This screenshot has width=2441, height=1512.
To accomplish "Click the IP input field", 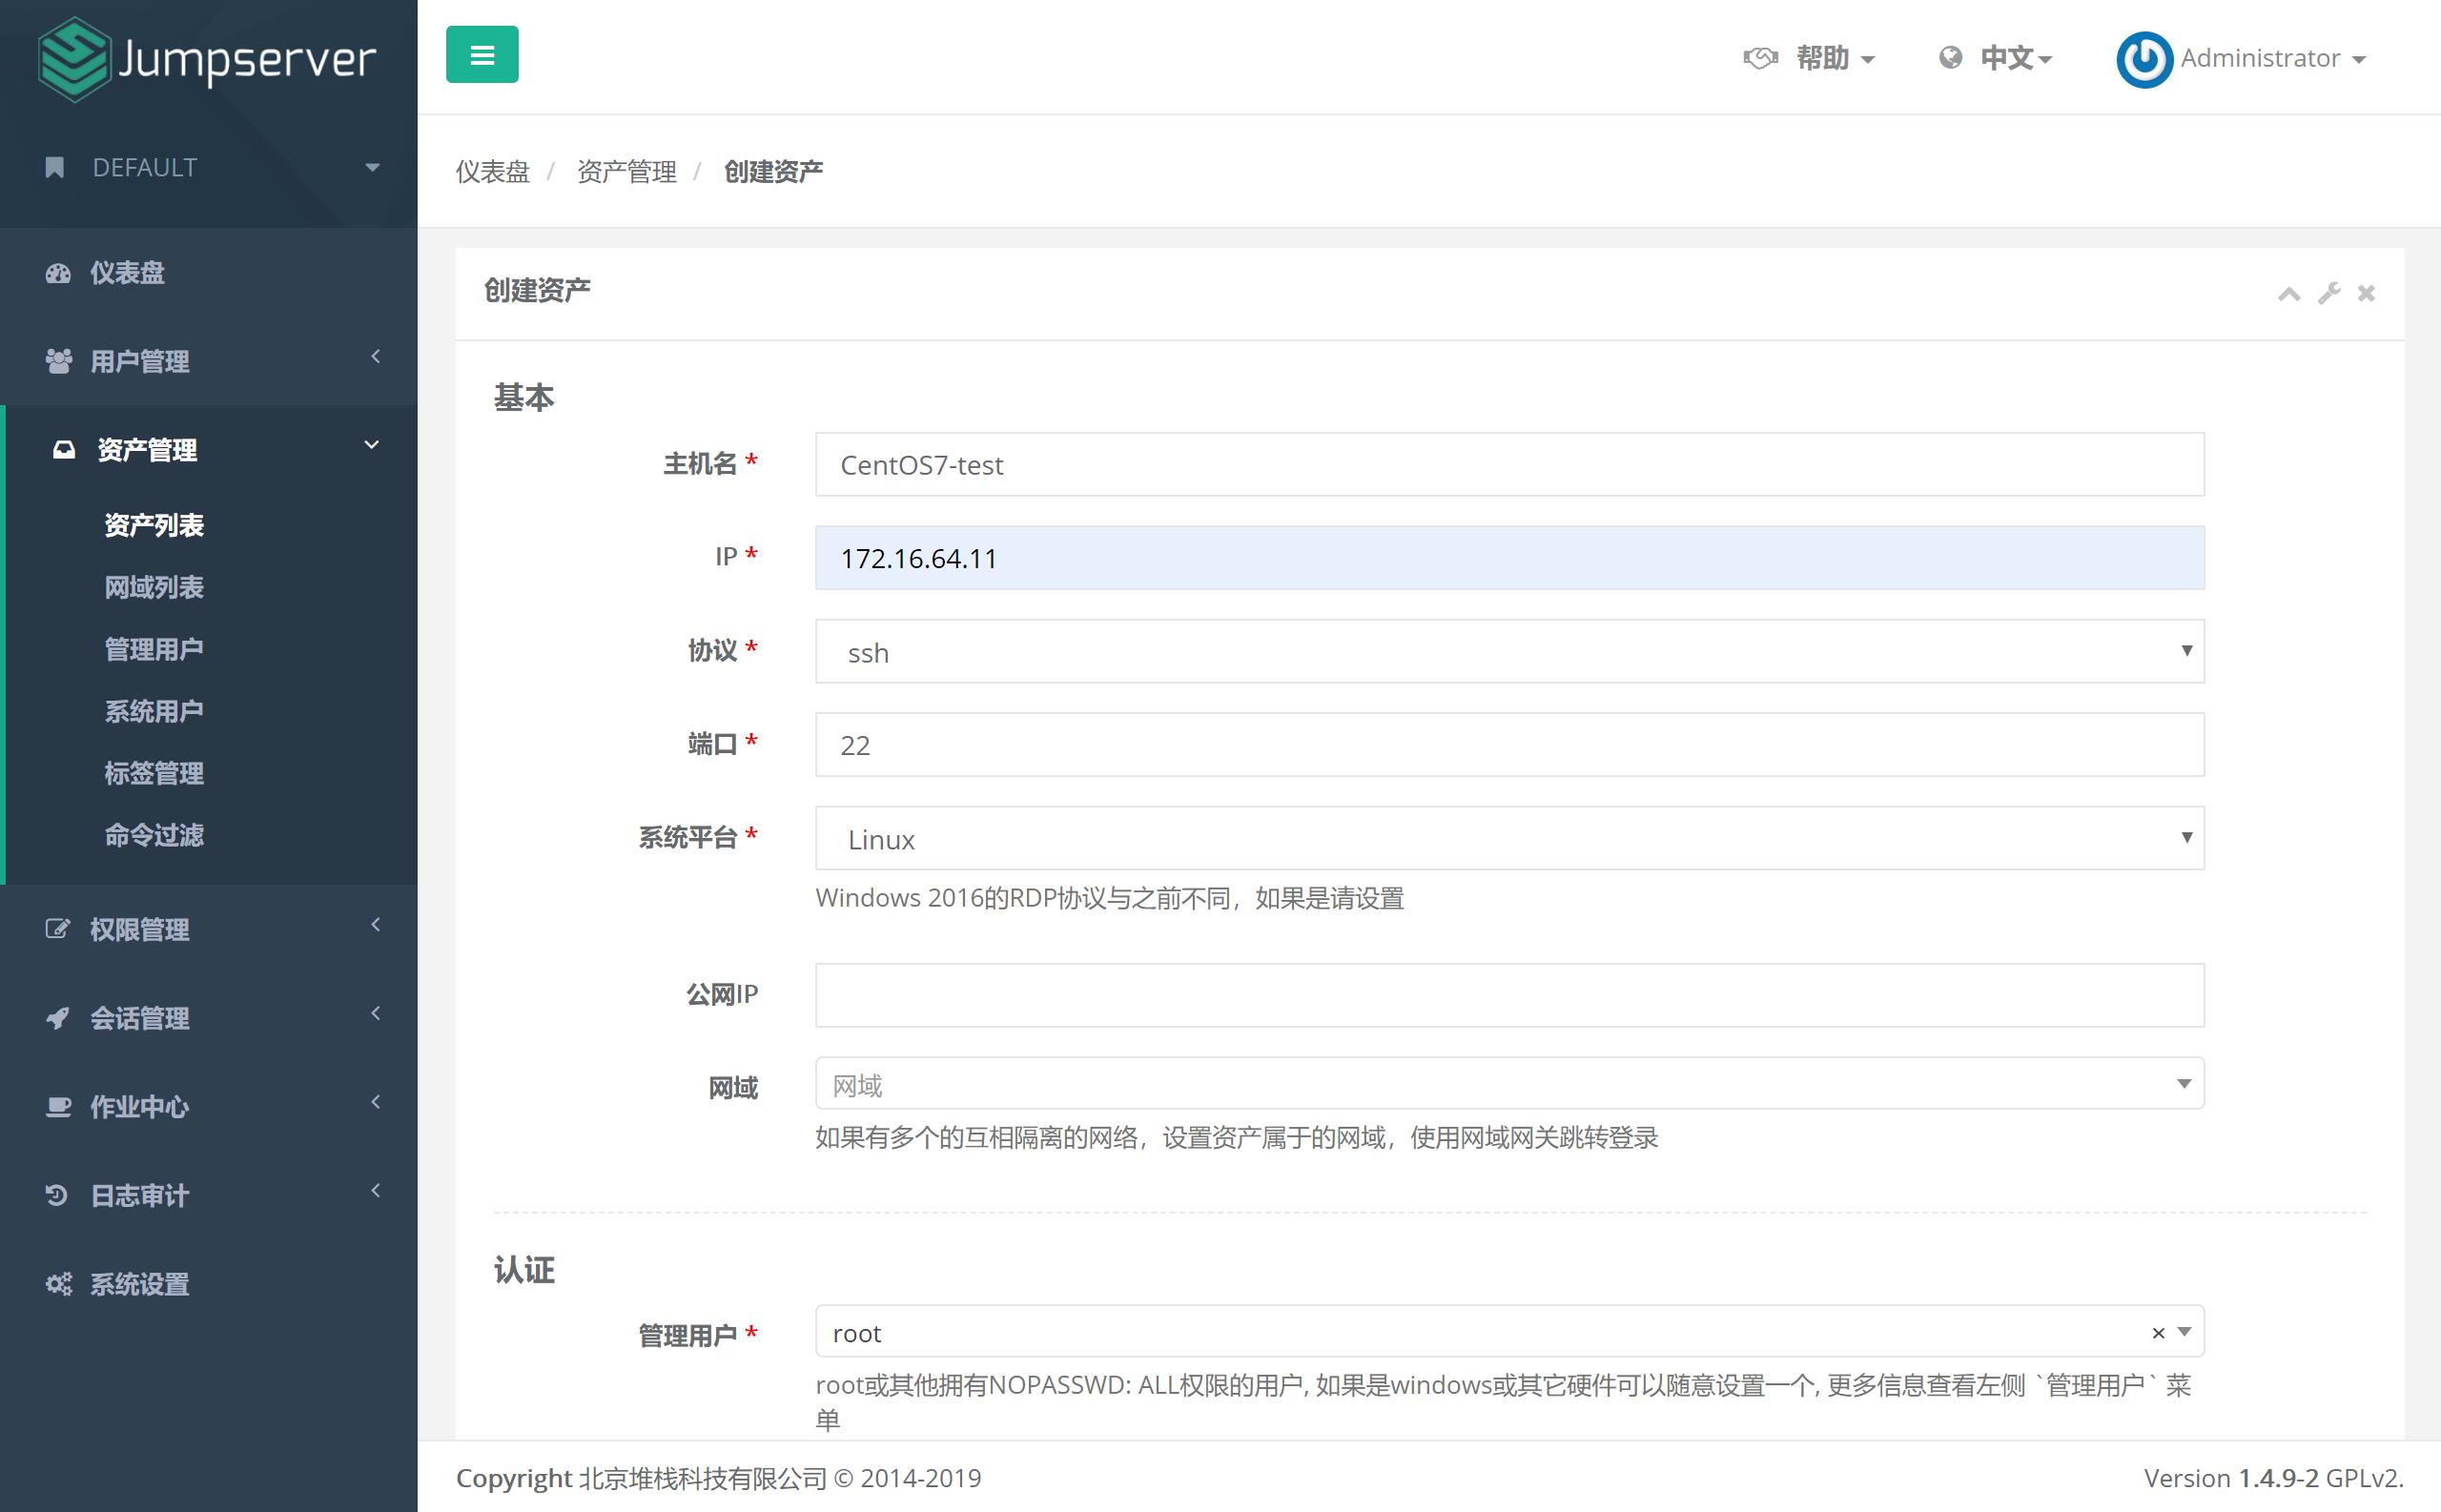I will tap(1510, 558).
